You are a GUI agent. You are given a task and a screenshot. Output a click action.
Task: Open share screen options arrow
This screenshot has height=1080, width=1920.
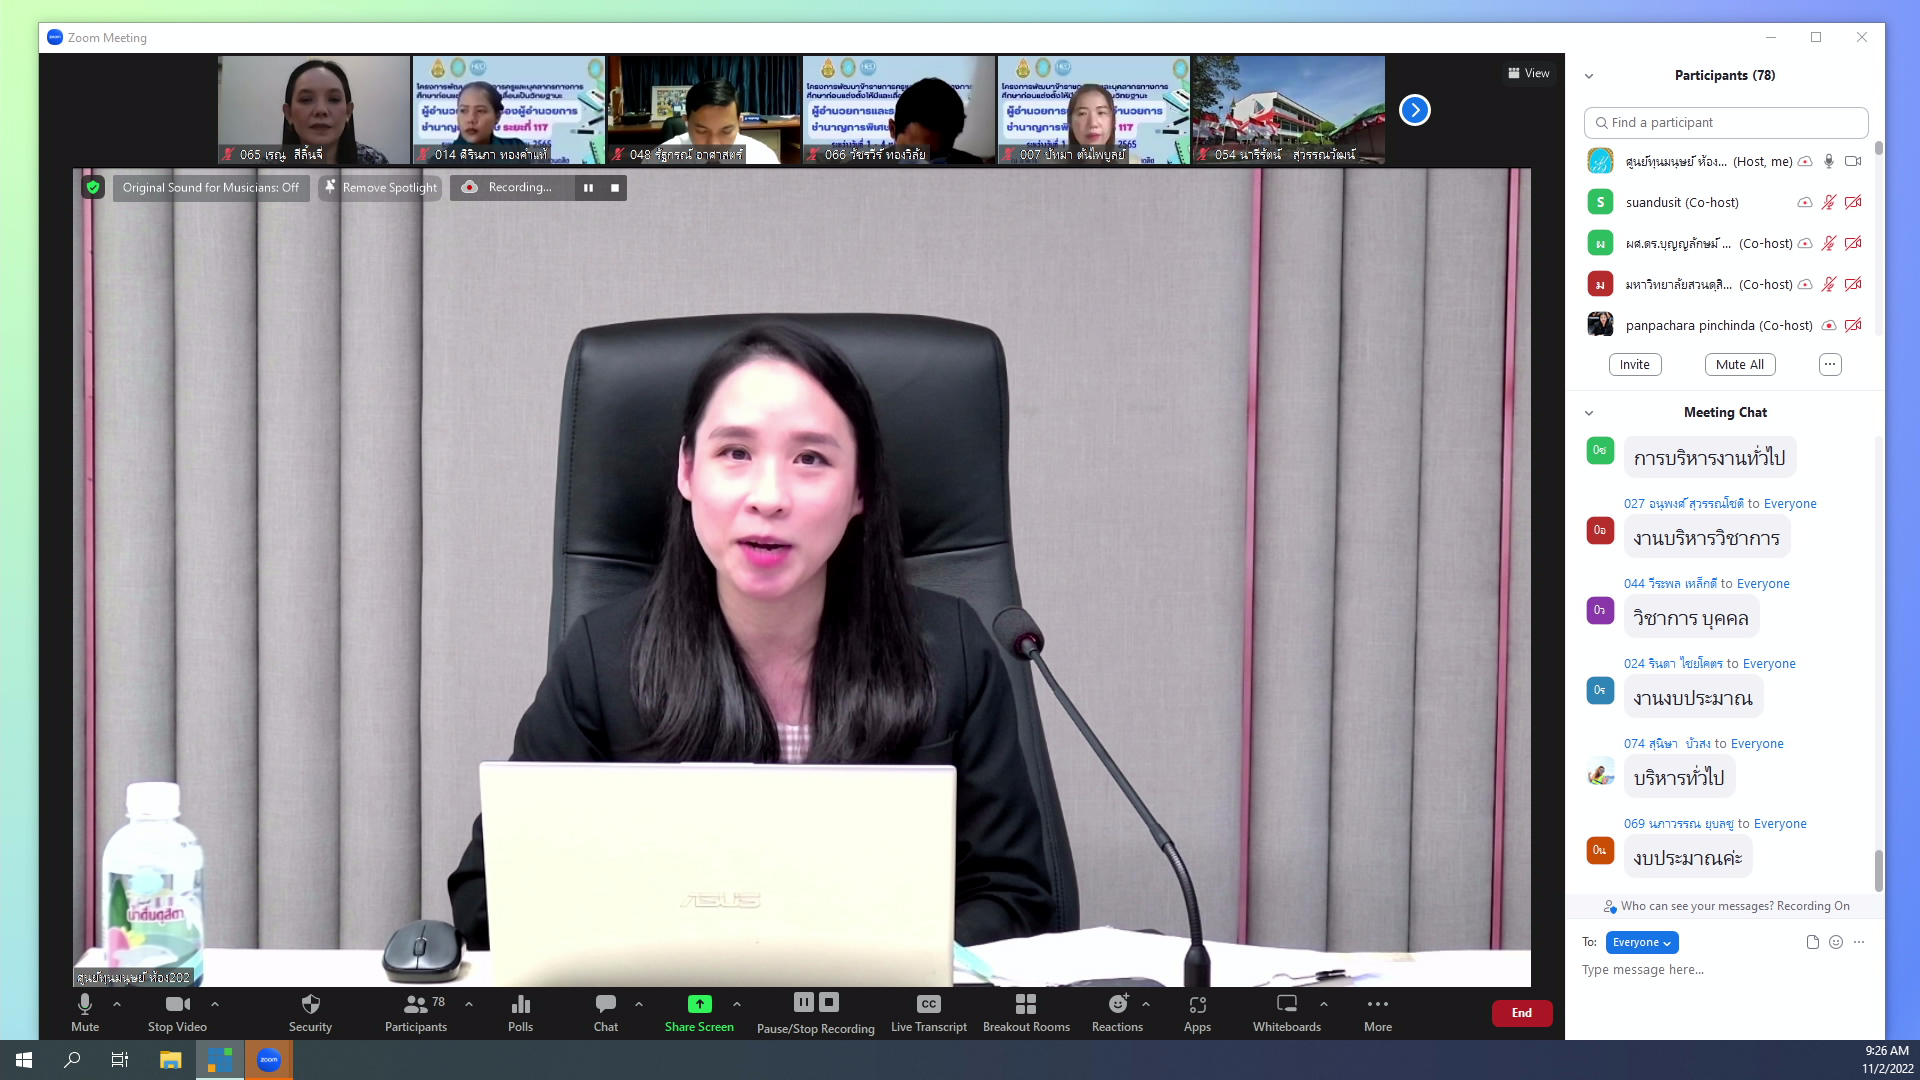(x=737, y=1004)
